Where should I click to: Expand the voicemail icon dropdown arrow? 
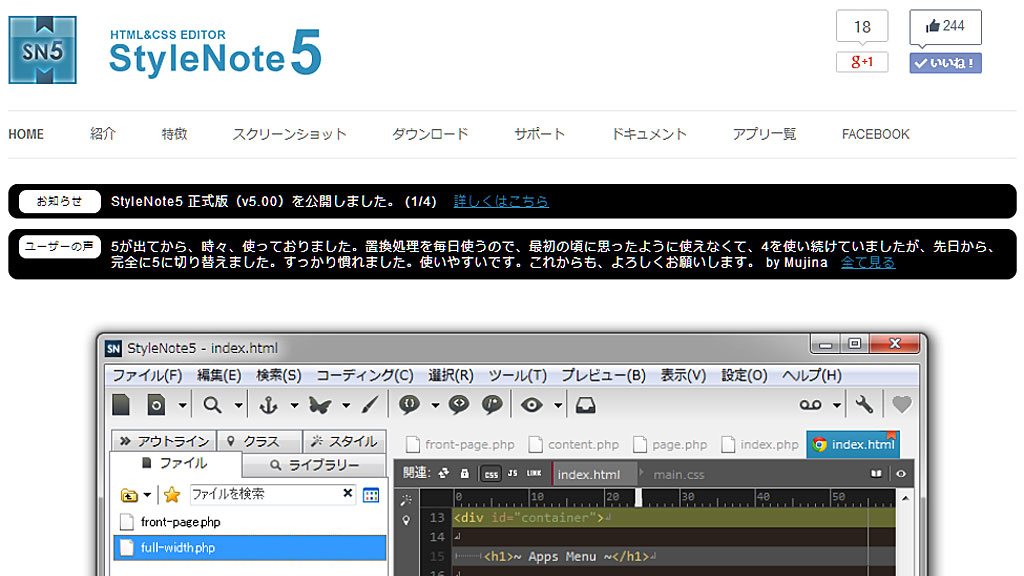pos(837,406)
